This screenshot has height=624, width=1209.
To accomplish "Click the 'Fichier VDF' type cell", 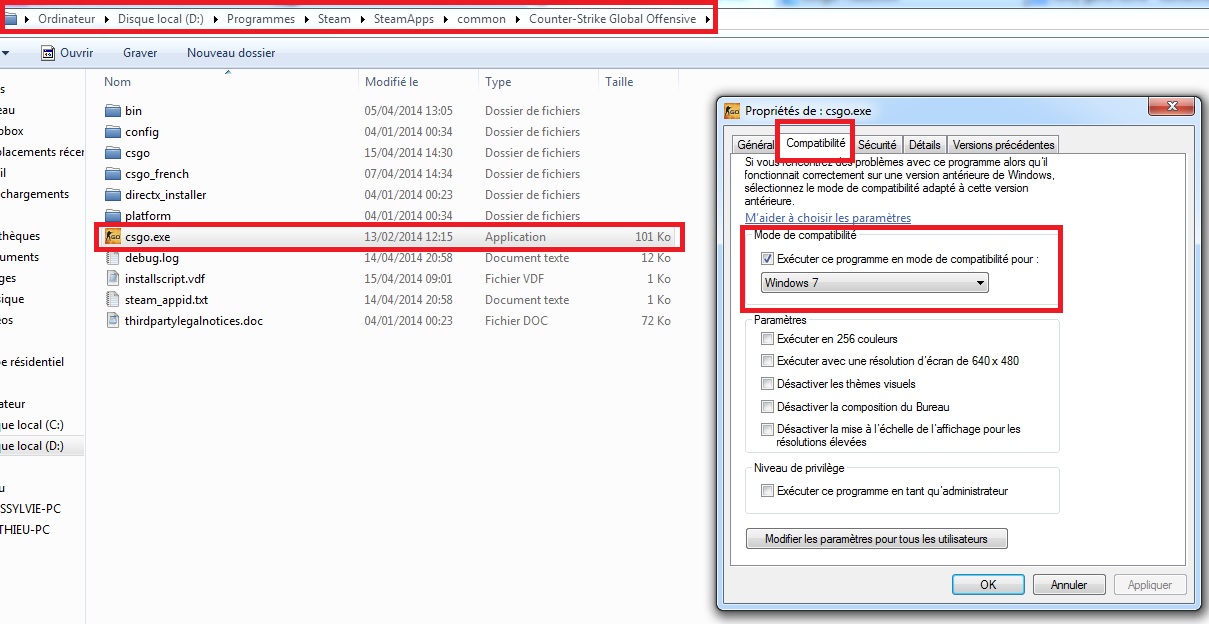I will [515, 279].
